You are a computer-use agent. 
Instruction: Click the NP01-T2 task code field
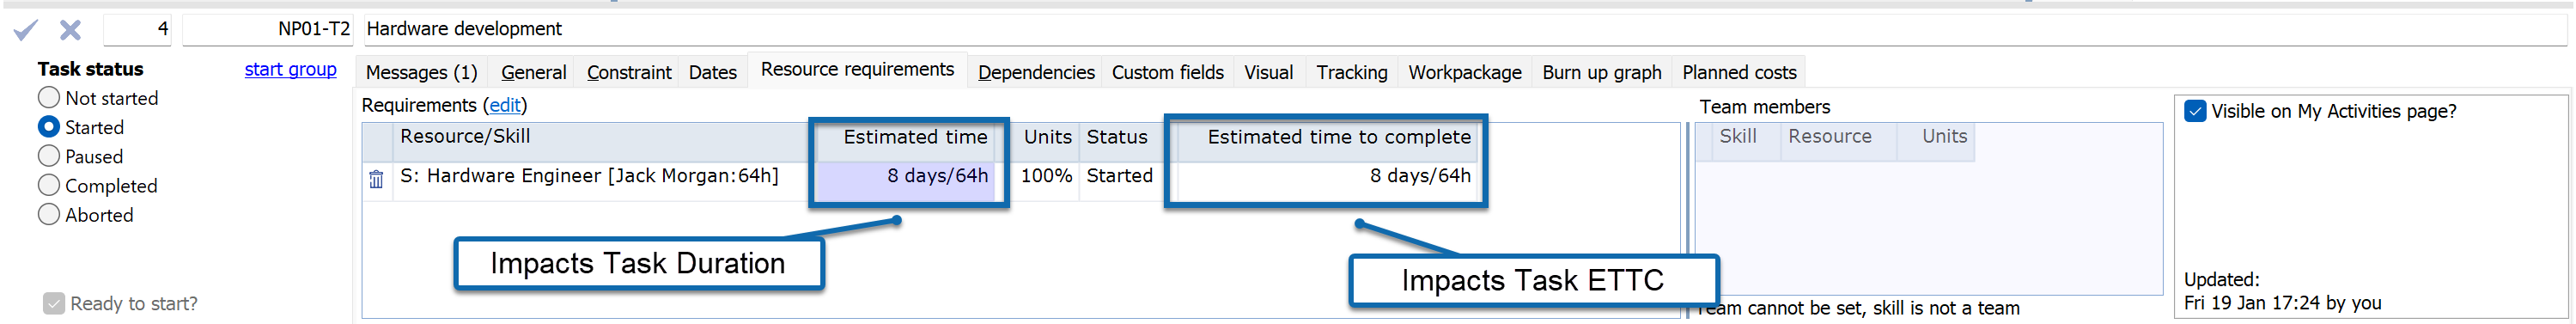(268, 29)
